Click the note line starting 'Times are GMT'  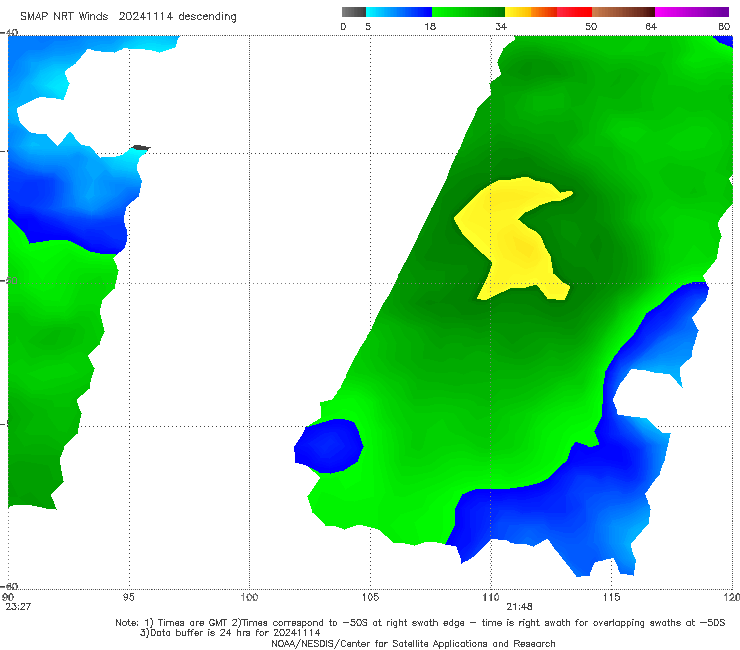420,623
